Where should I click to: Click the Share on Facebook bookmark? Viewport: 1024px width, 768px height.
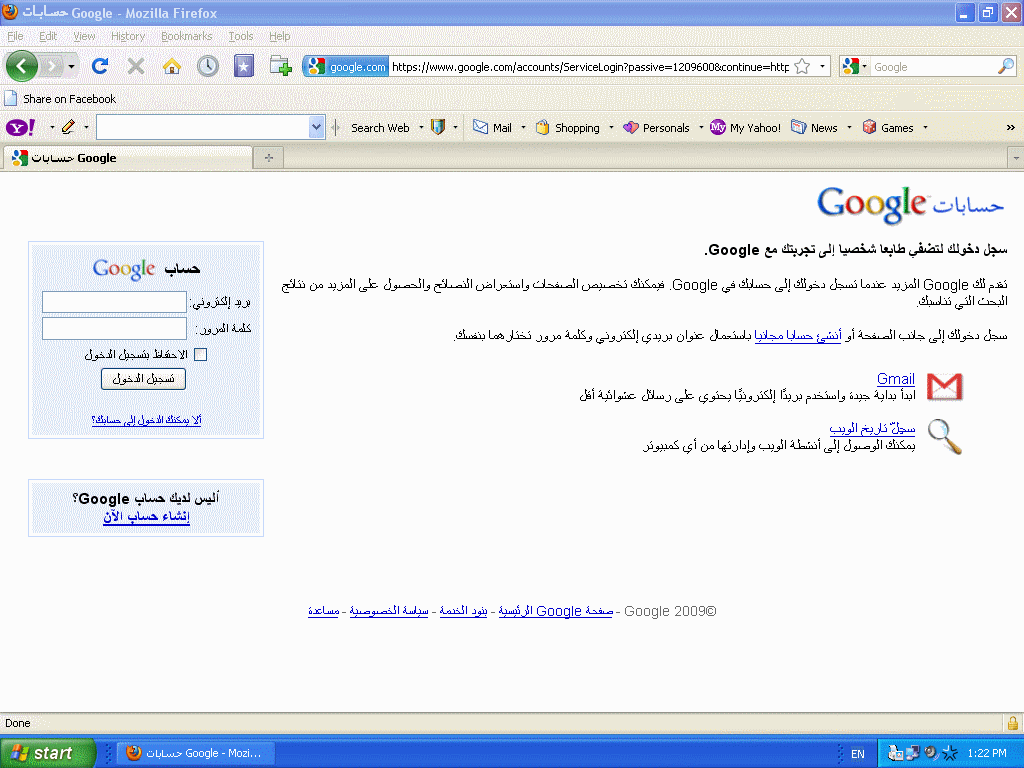point(60,99)
